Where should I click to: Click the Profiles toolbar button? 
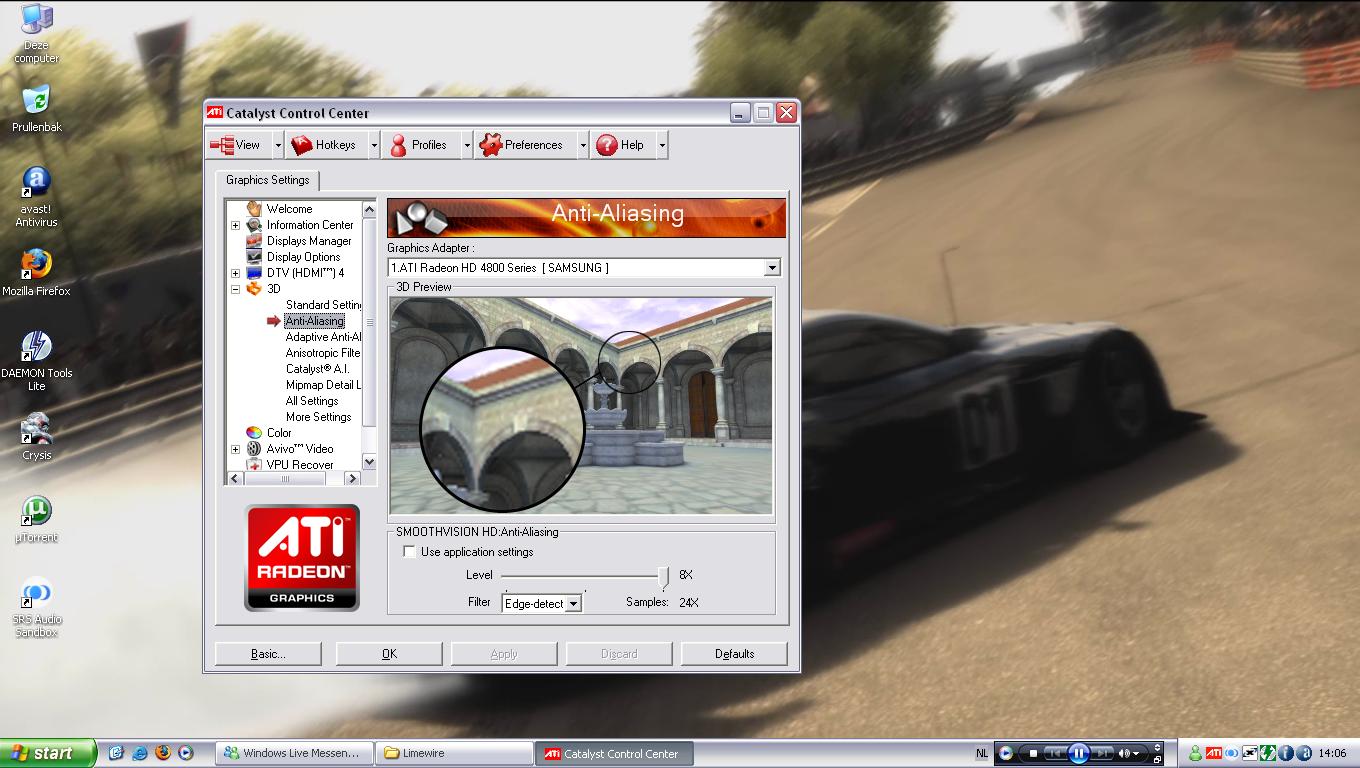coord(420,145)
